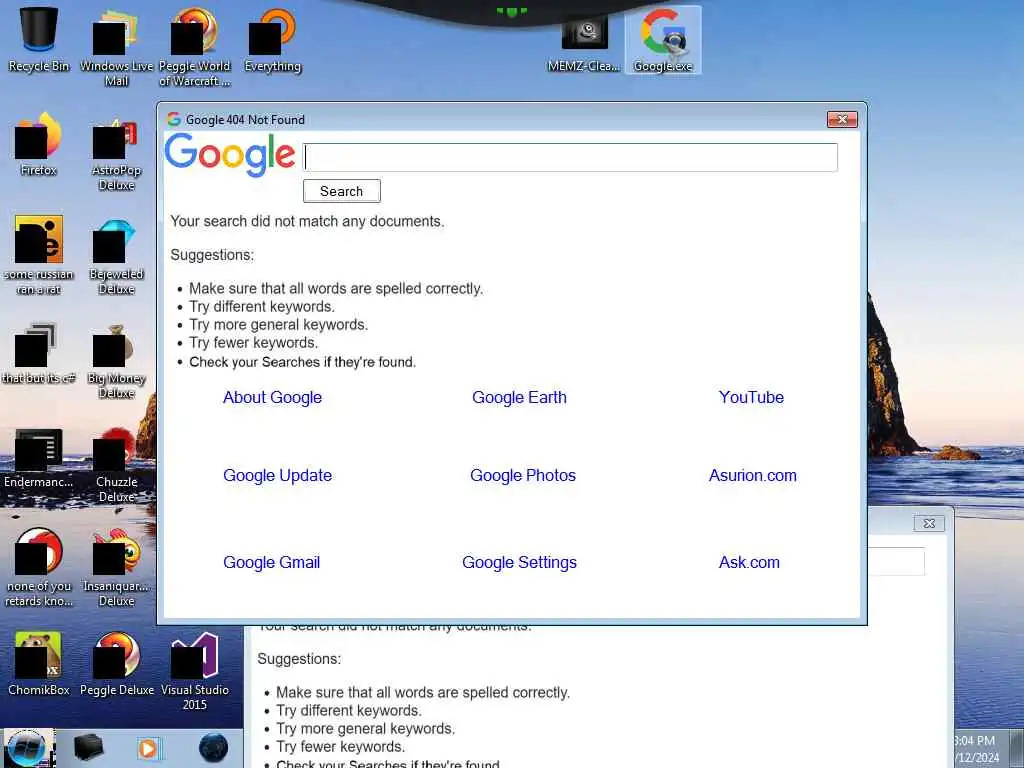
Task: Open the Ask.com link
Action: click(x=749, y=562)
